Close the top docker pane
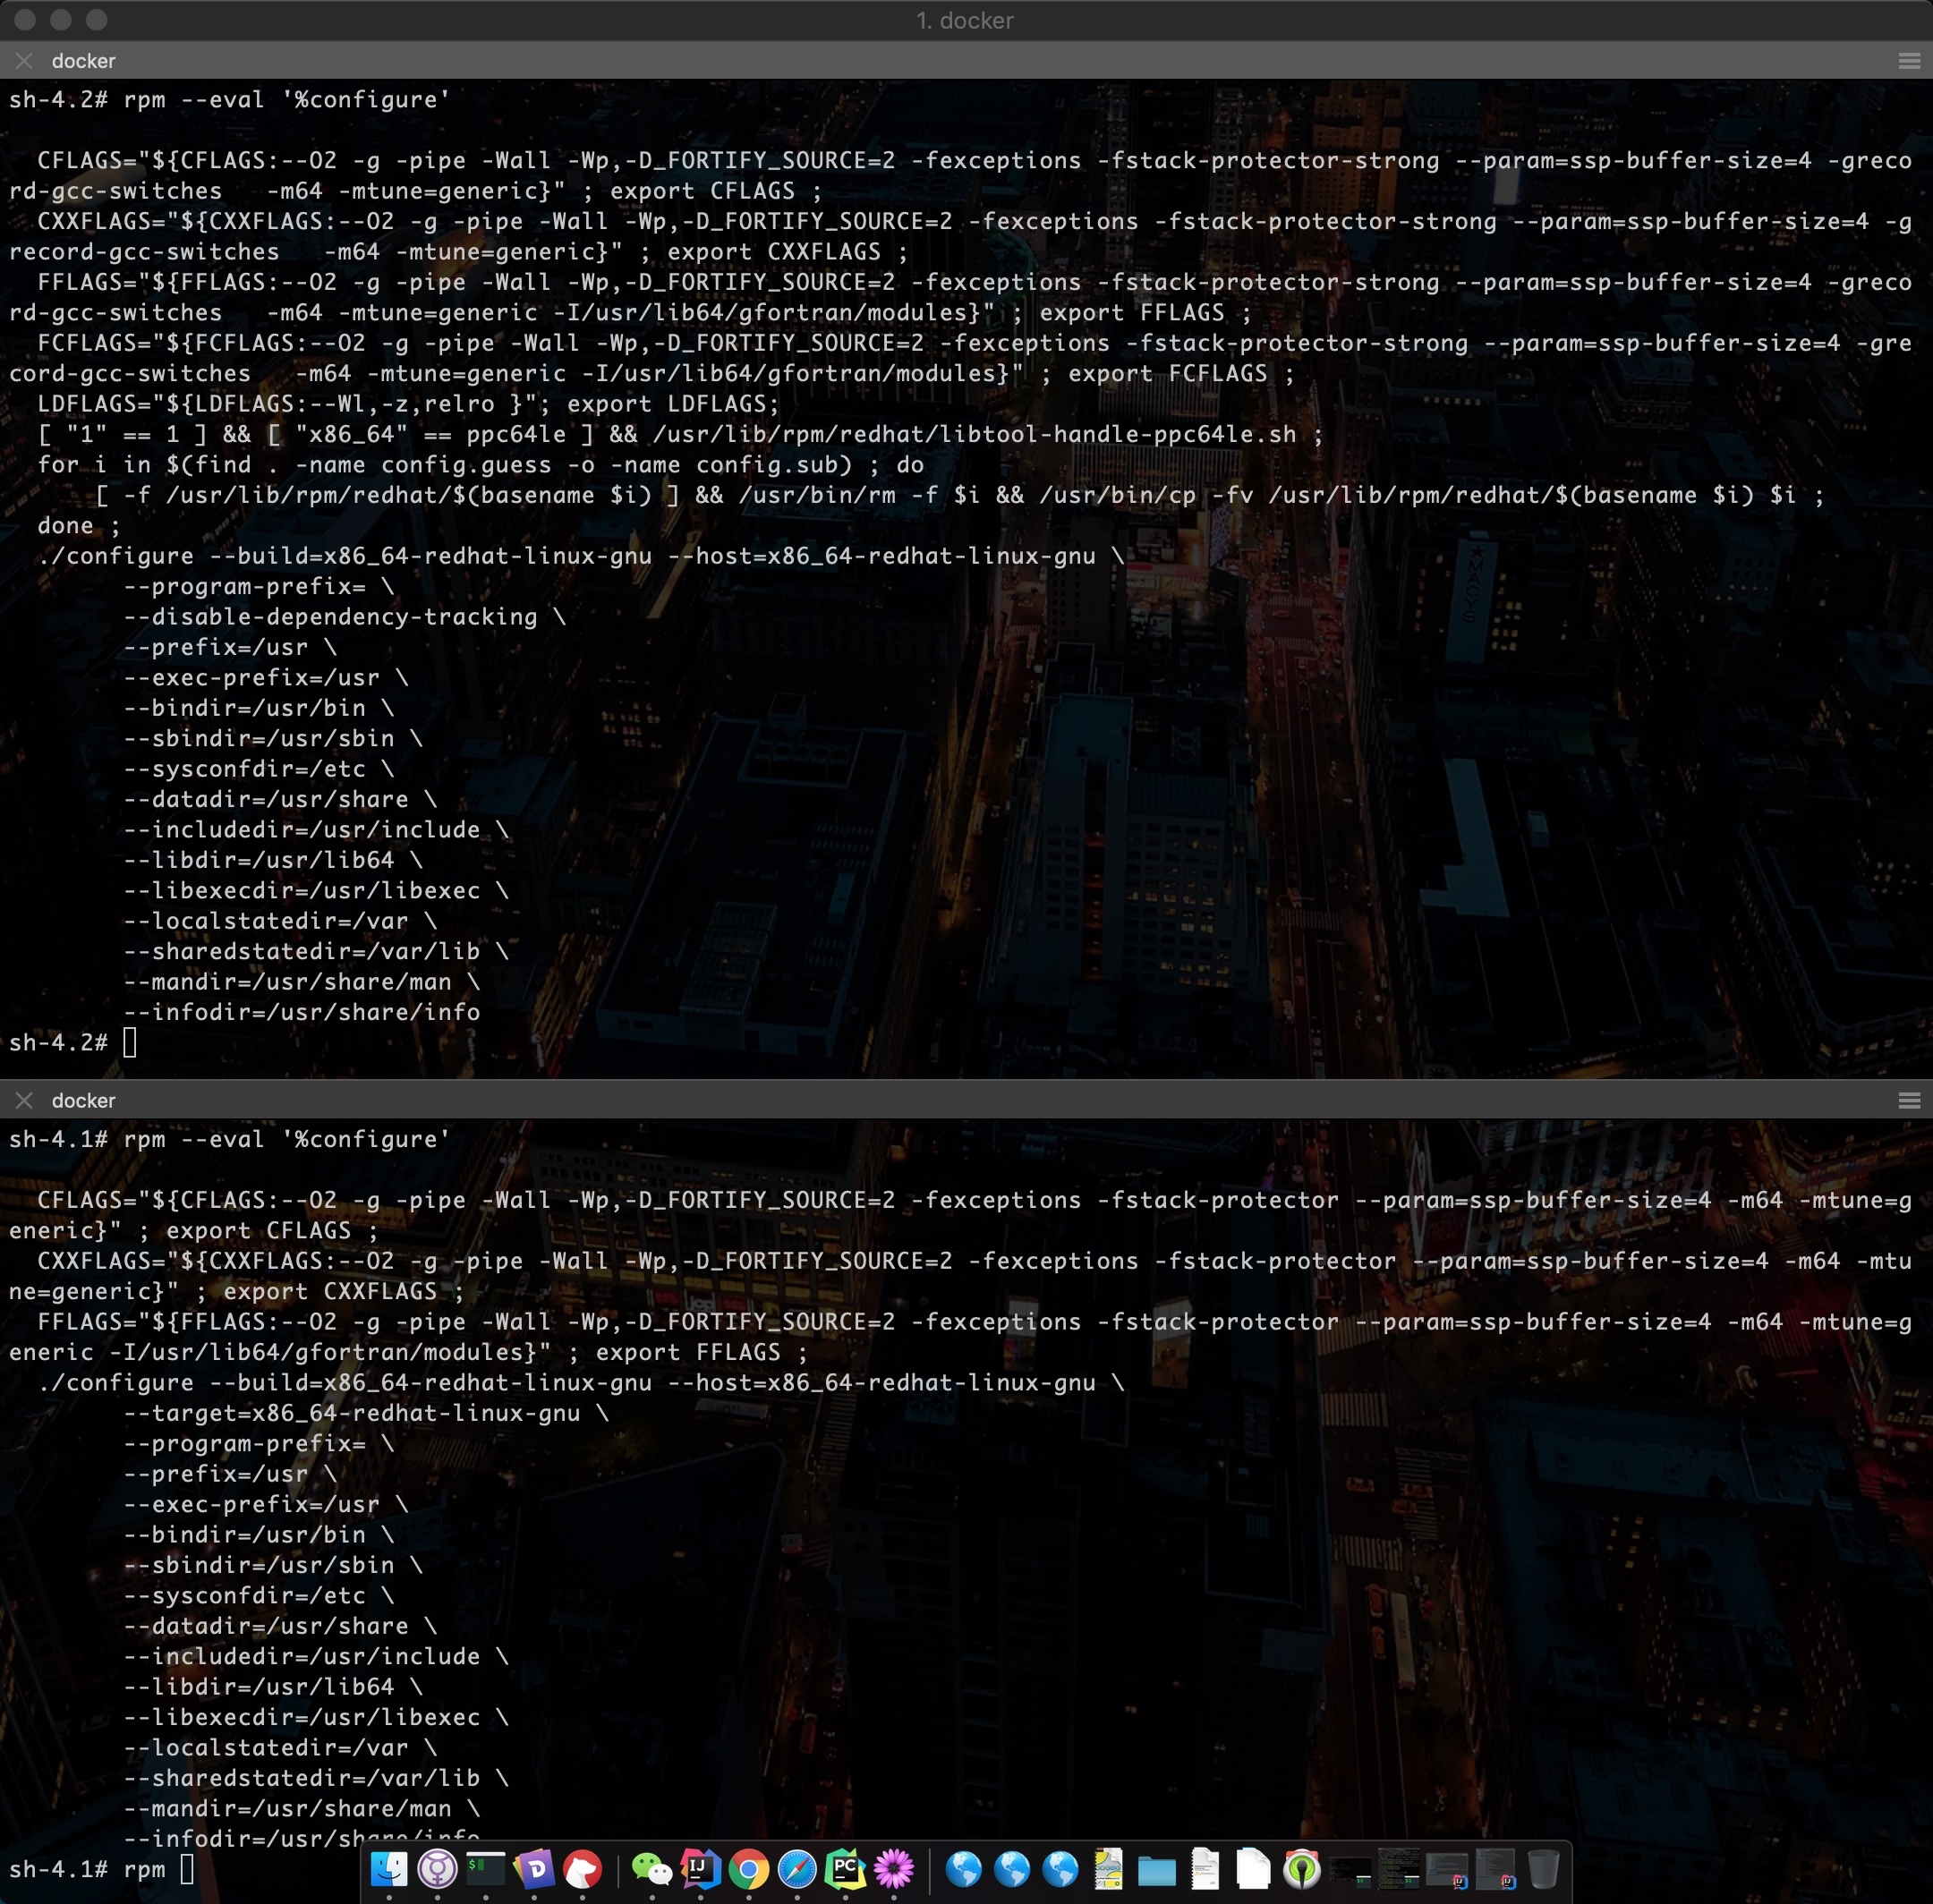 [x=24, y=61]
